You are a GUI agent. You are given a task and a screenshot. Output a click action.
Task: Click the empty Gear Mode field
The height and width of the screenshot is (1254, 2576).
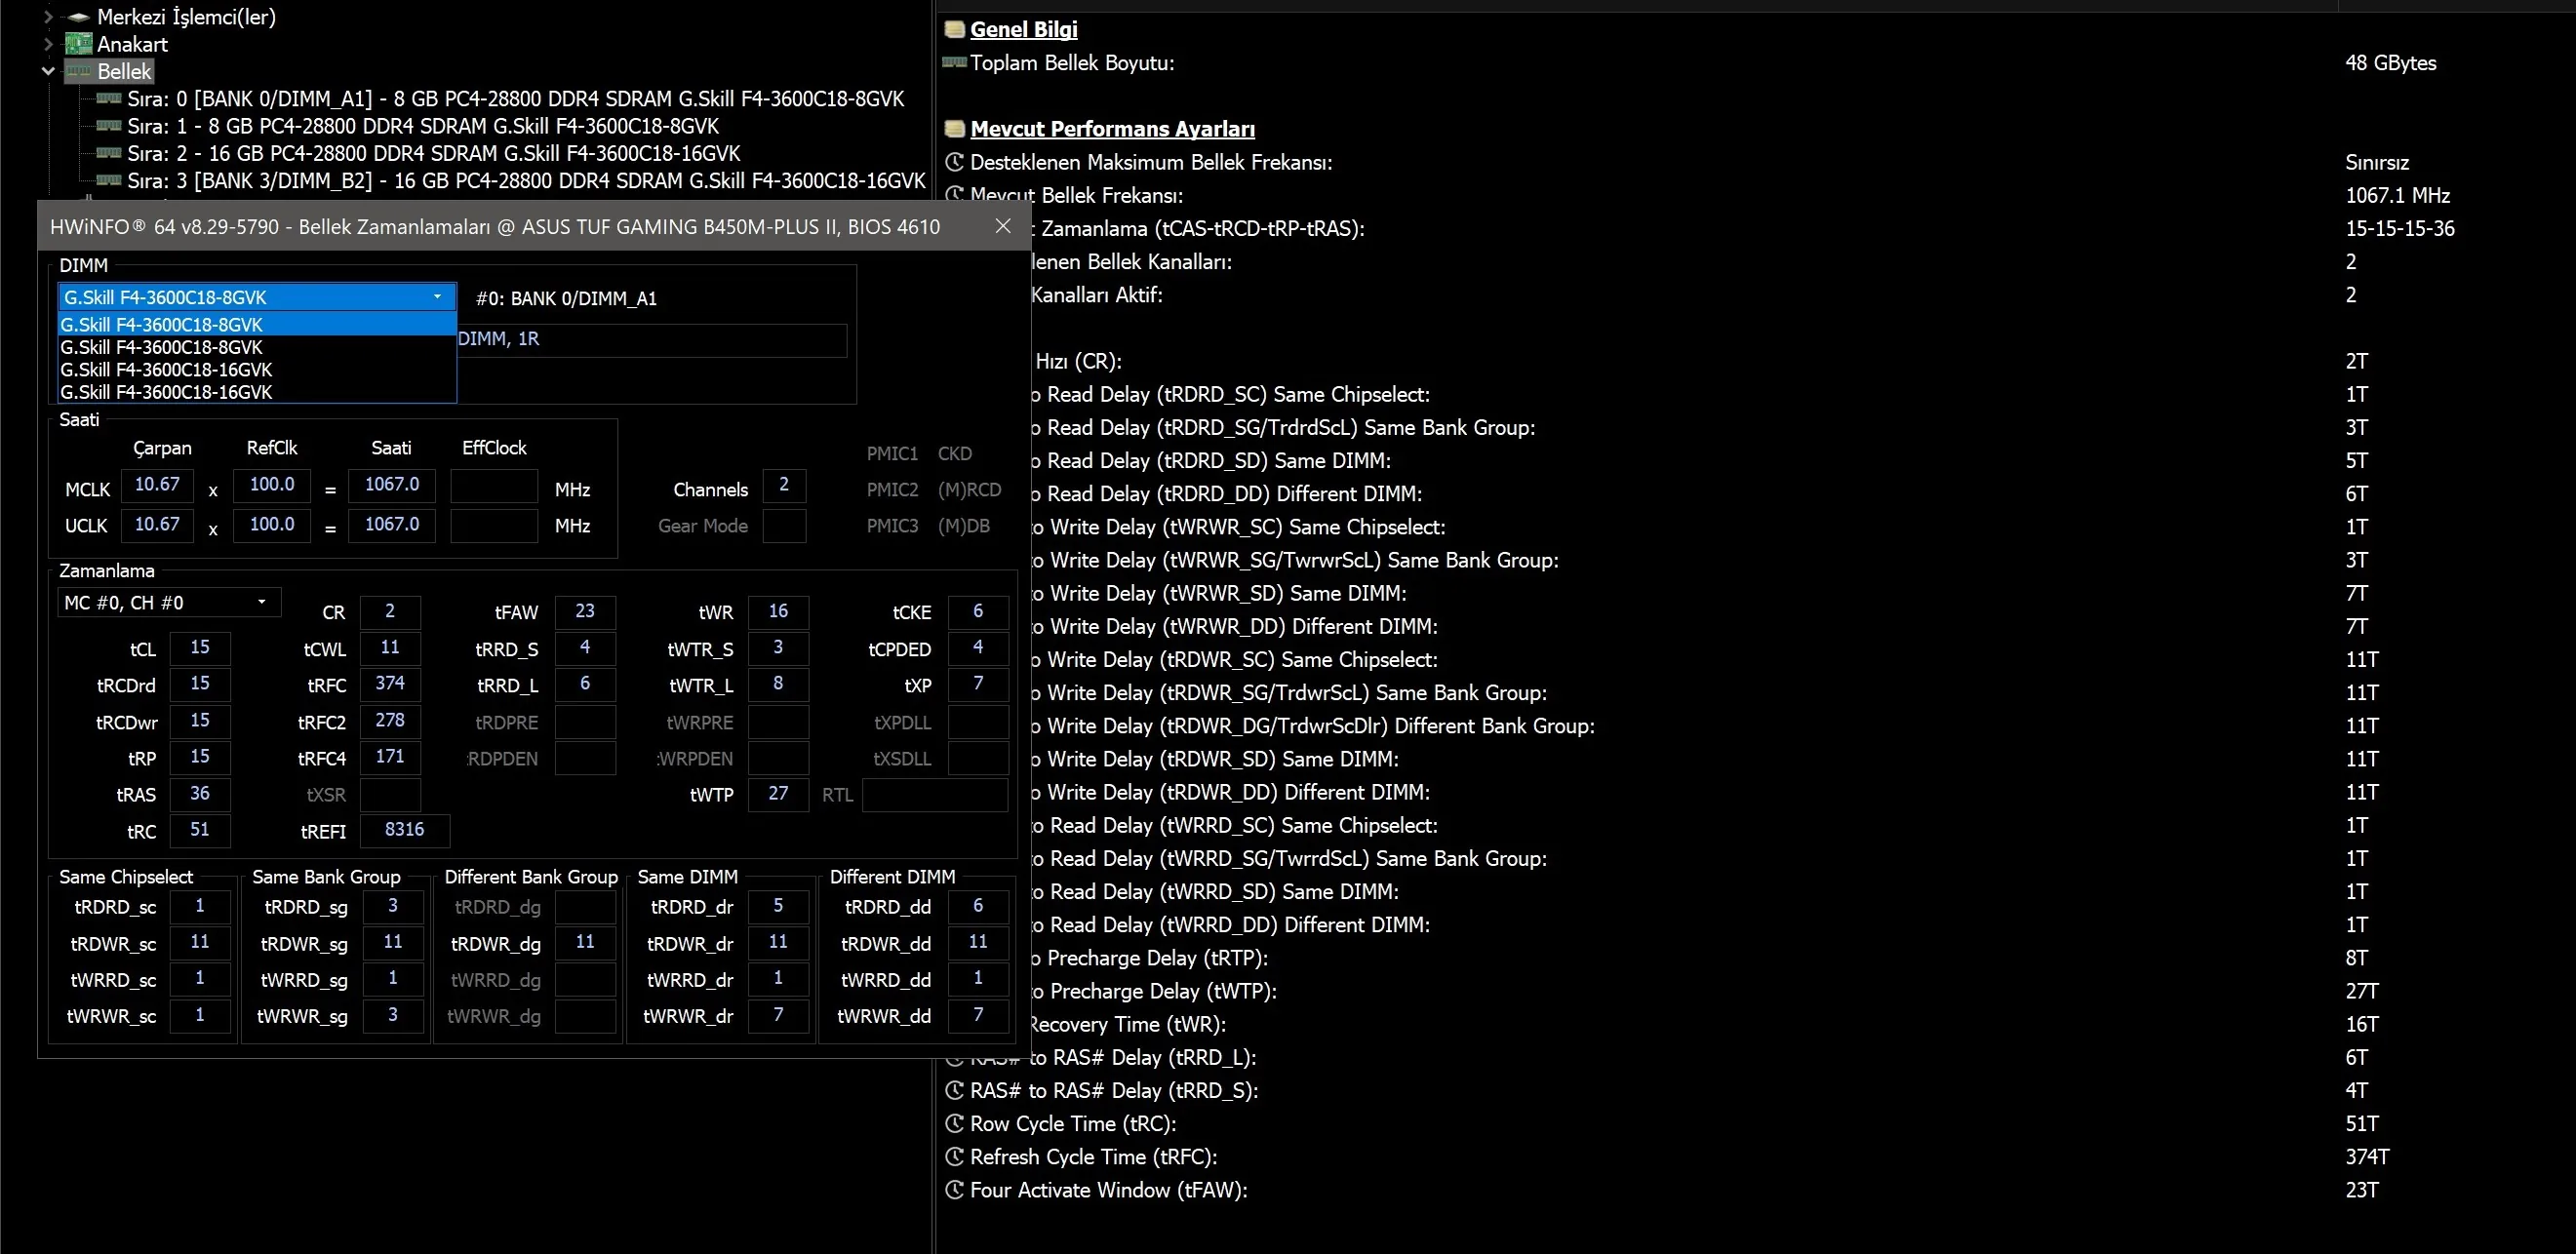point(784,525)
